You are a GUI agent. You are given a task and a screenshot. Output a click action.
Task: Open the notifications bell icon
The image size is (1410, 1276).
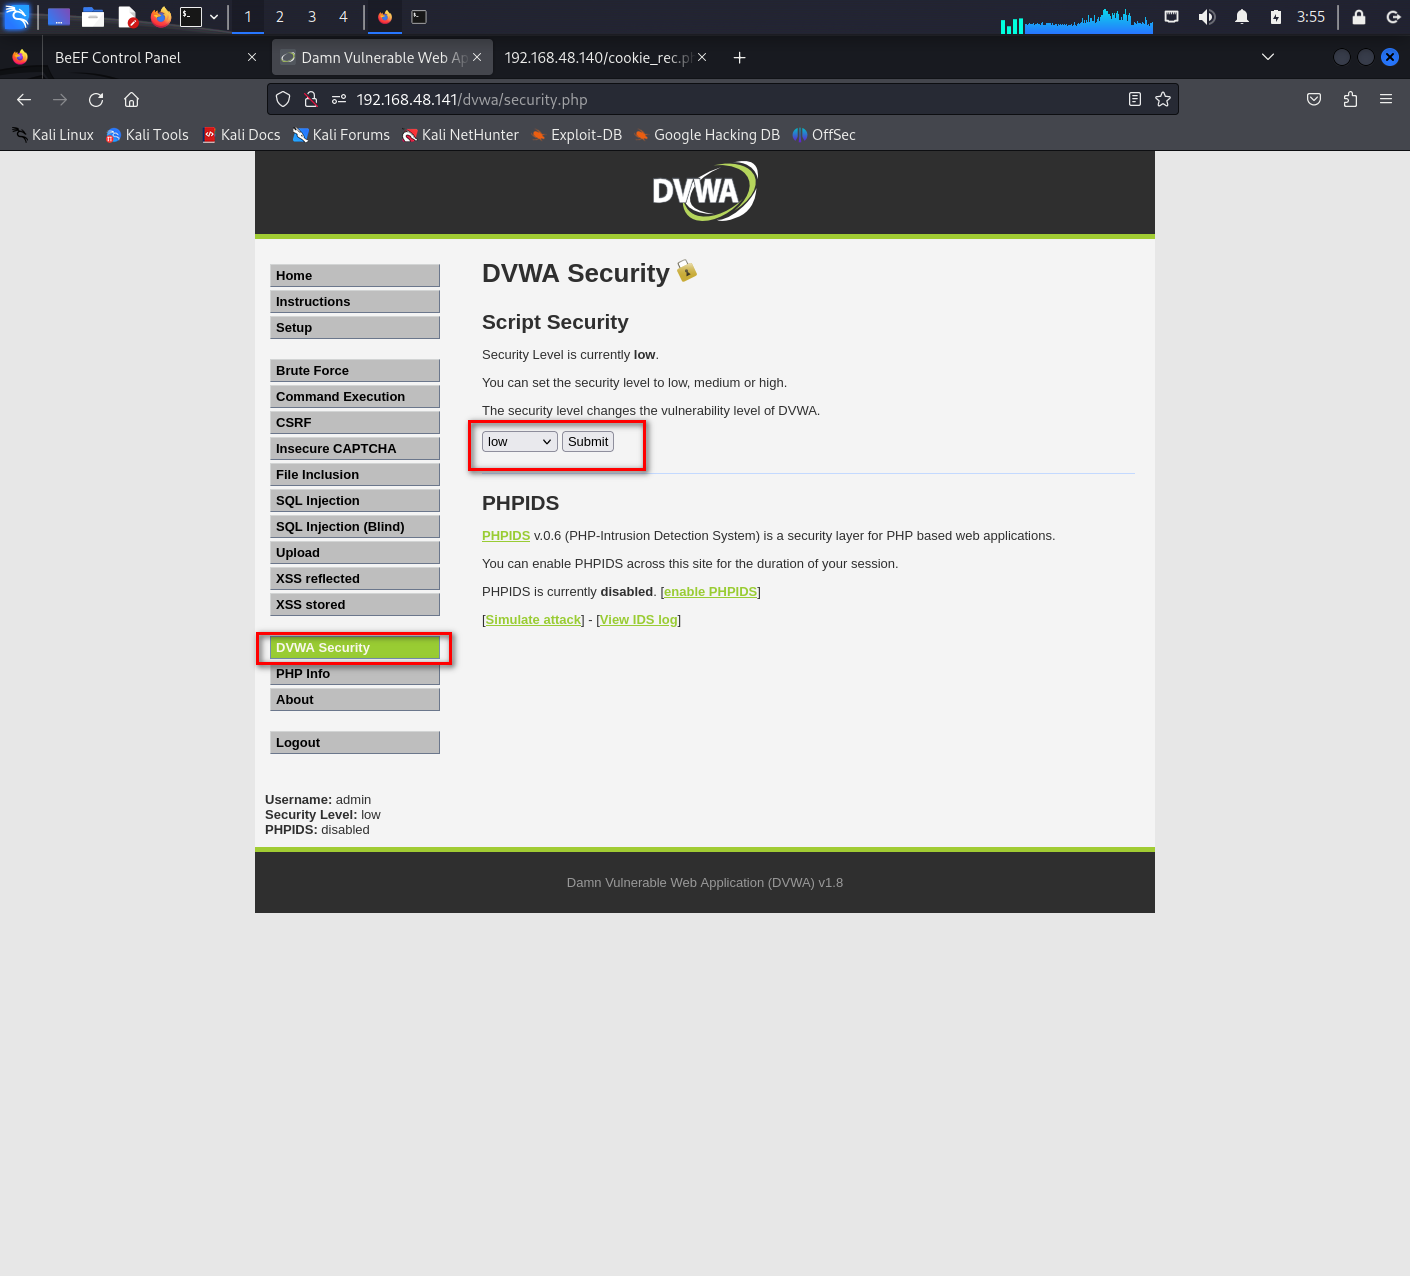pyautogui.click(x=1242, y=17)
